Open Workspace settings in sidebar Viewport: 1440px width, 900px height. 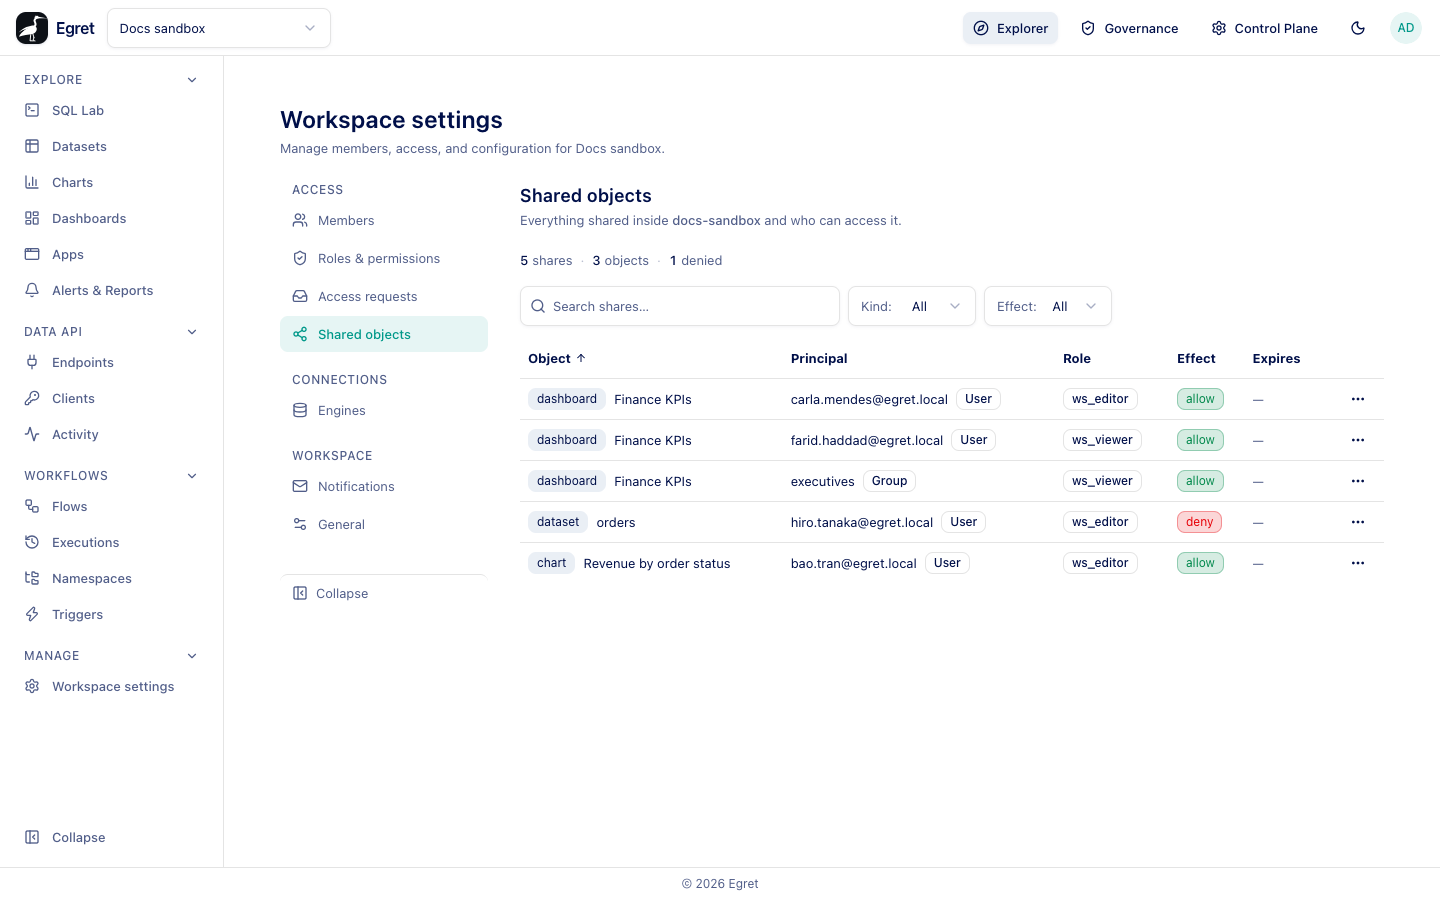coord(111,686)
